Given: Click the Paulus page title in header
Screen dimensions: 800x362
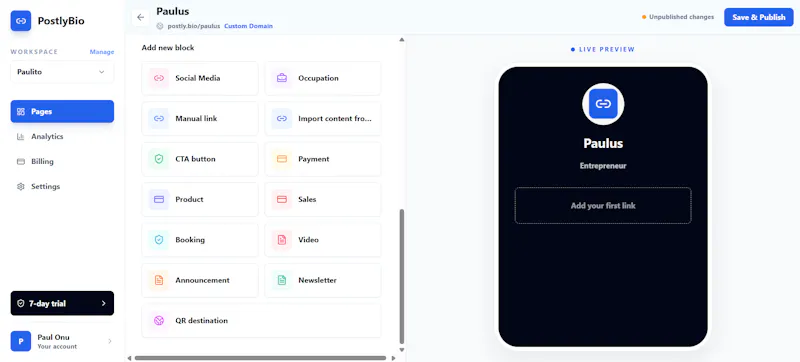Looking at the screenshot, I should [x=173, y=11].
